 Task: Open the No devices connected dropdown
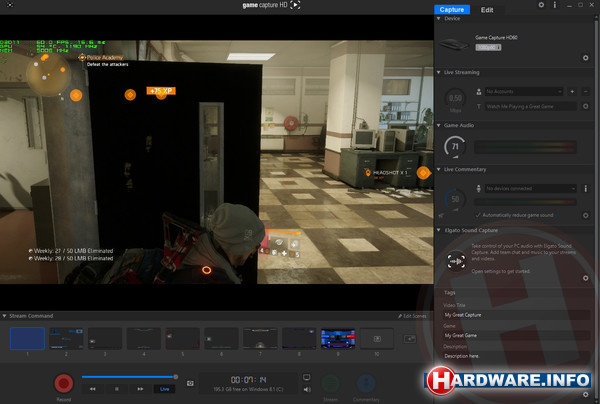(x=530, y=189)
